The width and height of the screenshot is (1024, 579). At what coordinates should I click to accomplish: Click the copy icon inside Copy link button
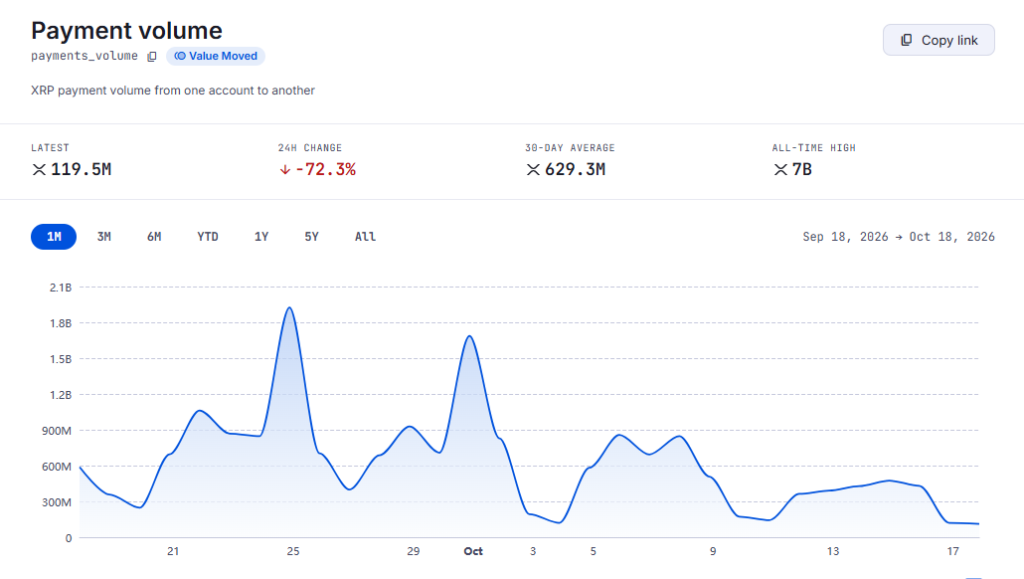click(906, 40)
